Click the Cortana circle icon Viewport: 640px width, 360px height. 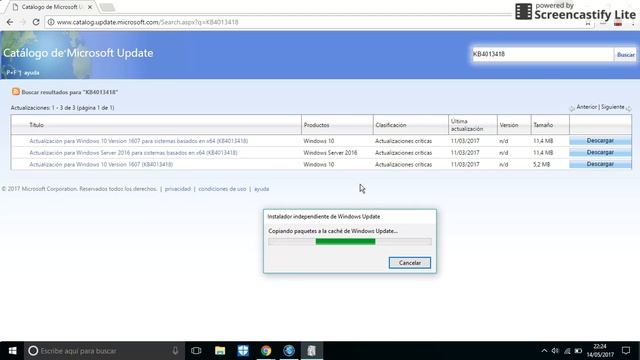click(x=33, y=351)
